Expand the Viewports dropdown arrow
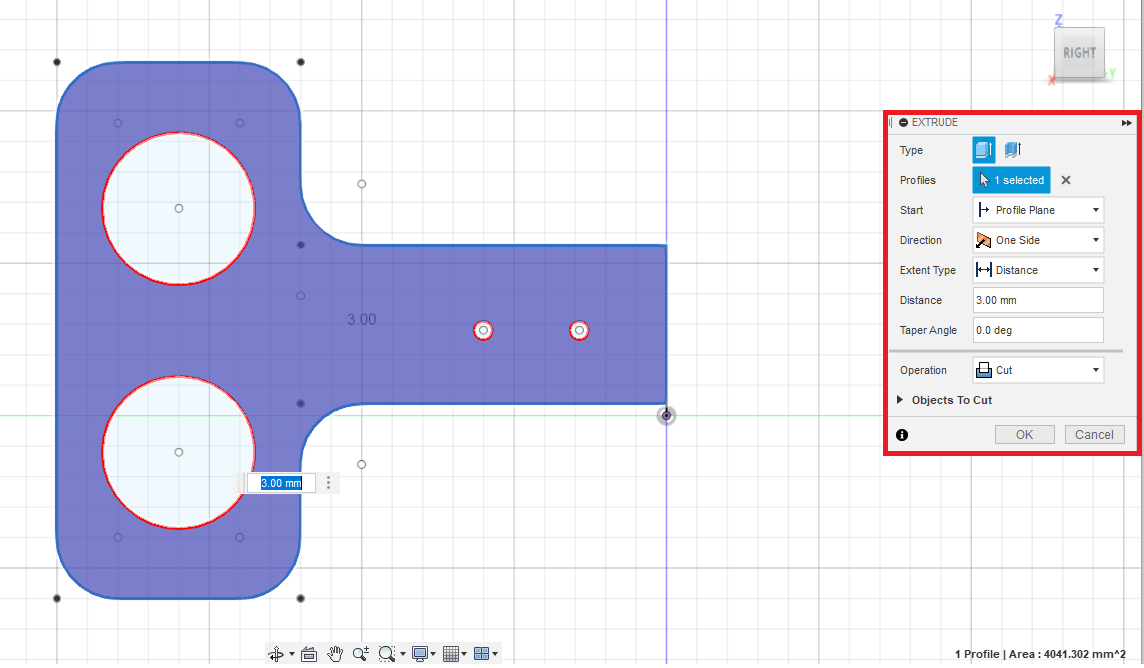The width and height of the screenshot is (1144, 668). (495, 654)
